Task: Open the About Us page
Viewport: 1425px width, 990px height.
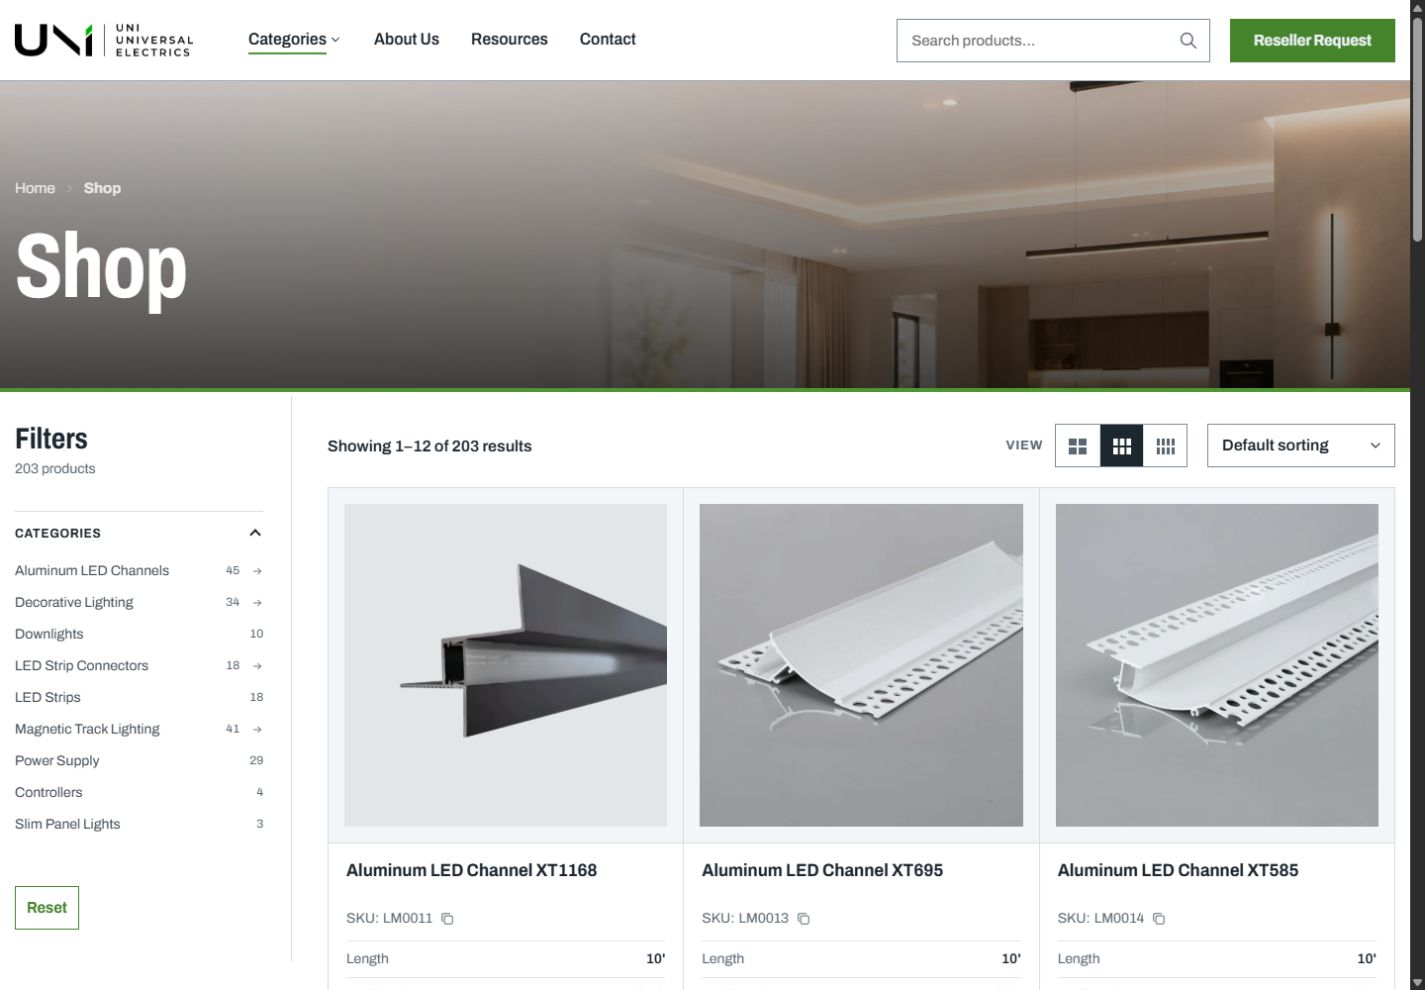Action: [406, 40]
